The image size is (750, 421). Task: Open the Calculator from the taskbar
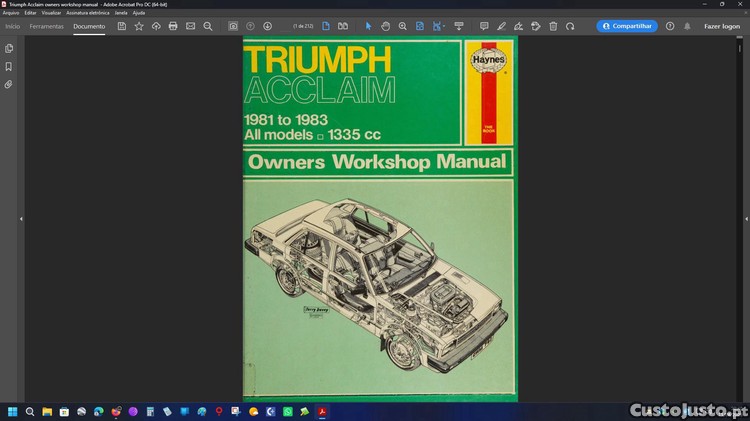click(150, 411)
